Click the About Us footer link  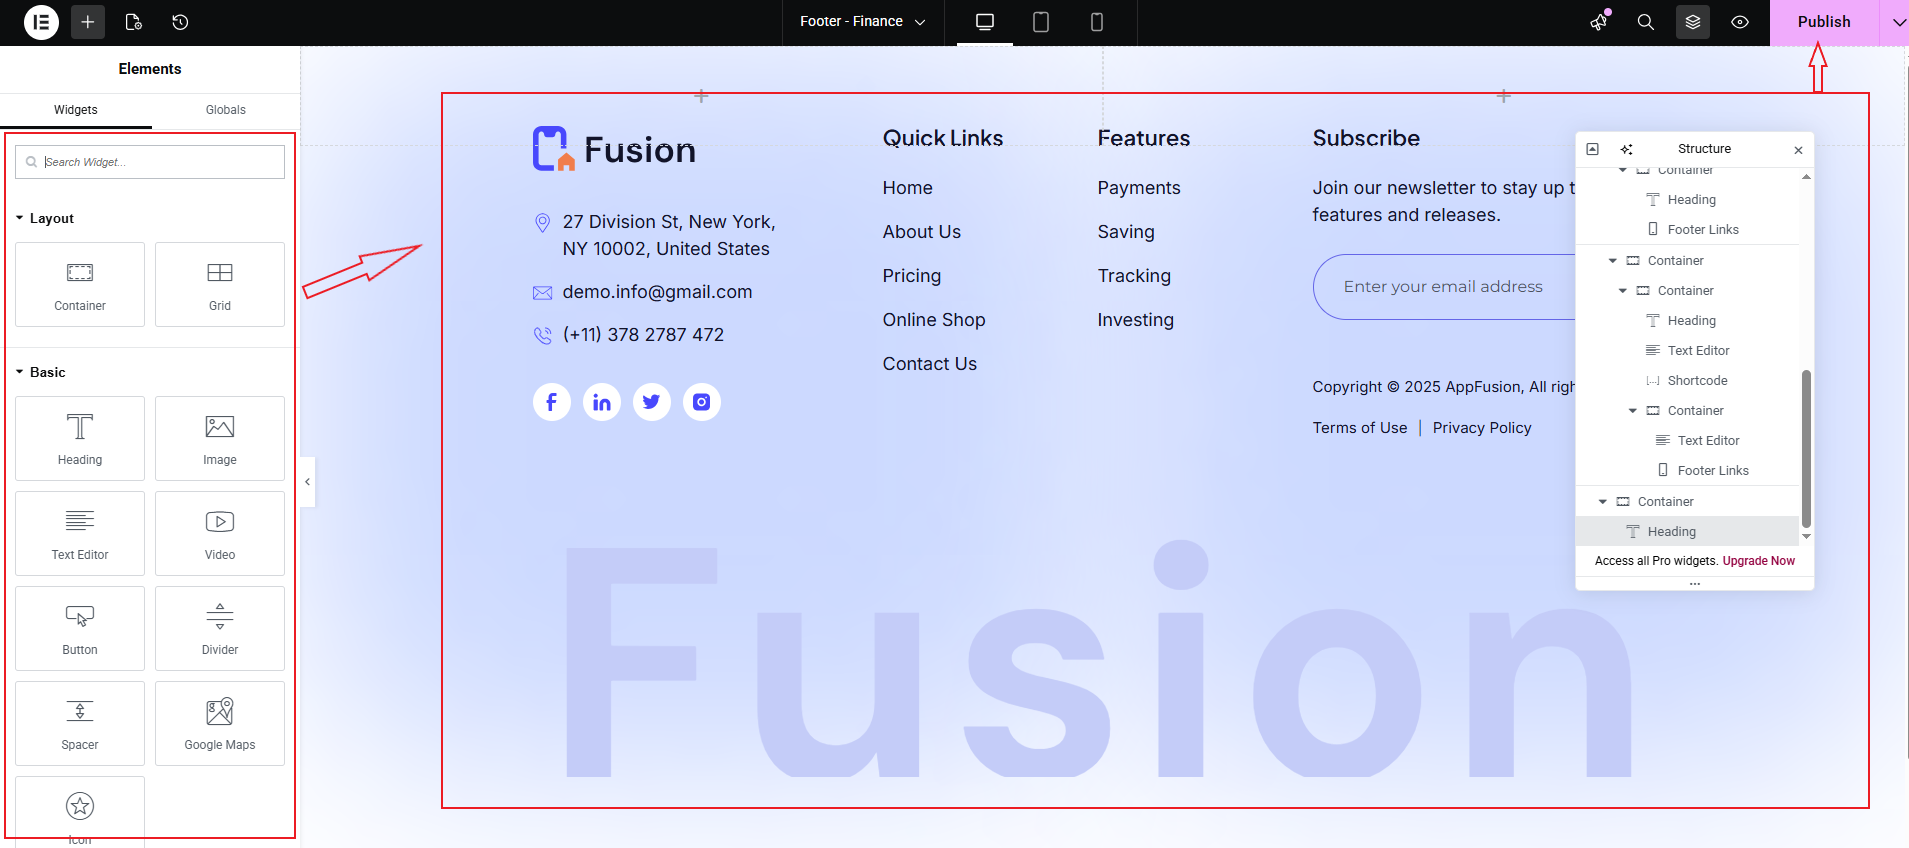(921, 232)
